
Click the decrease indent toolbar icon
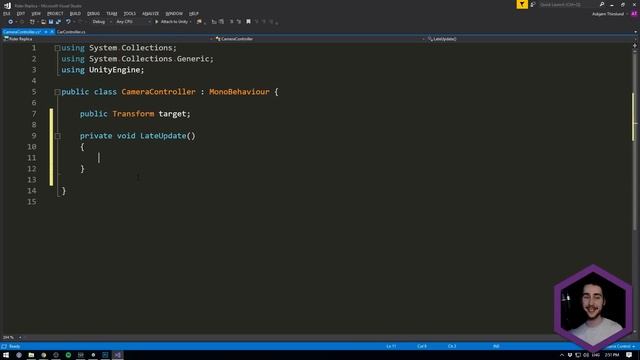[x=214, y=22]
